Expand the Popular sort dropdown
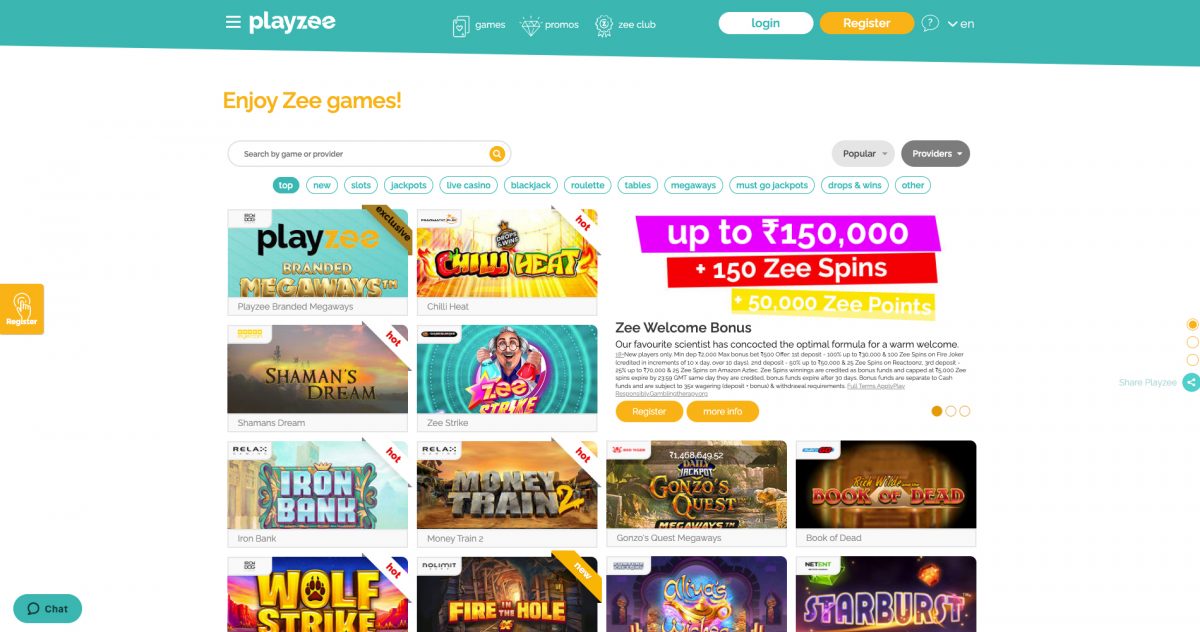 [864, 154]
